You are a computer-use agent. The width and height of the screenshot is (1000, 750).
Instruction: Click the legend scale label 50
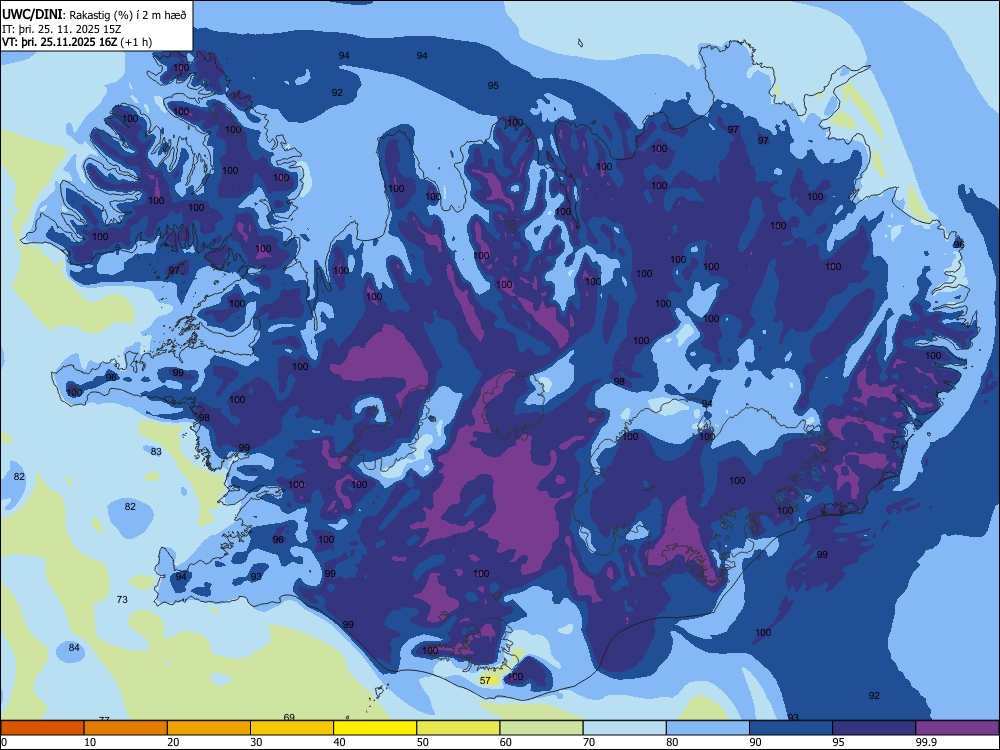[422, 742]
